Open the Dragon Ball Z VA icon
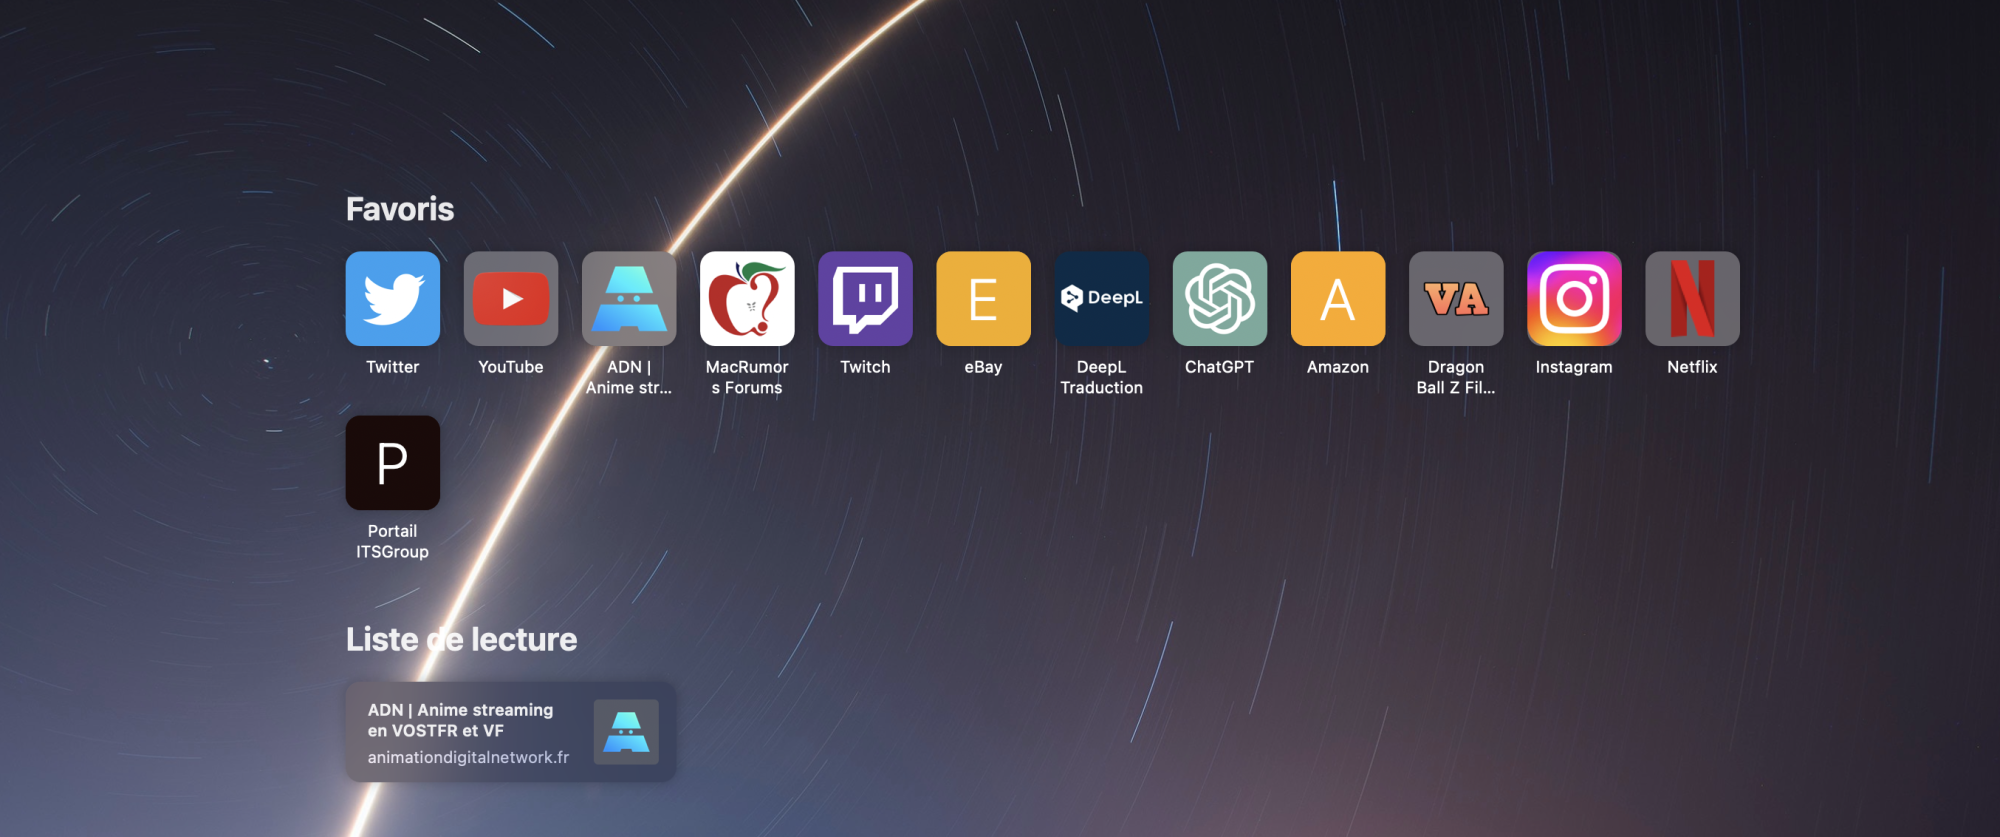The image size is (2000, 837). tap(1456, 298)
